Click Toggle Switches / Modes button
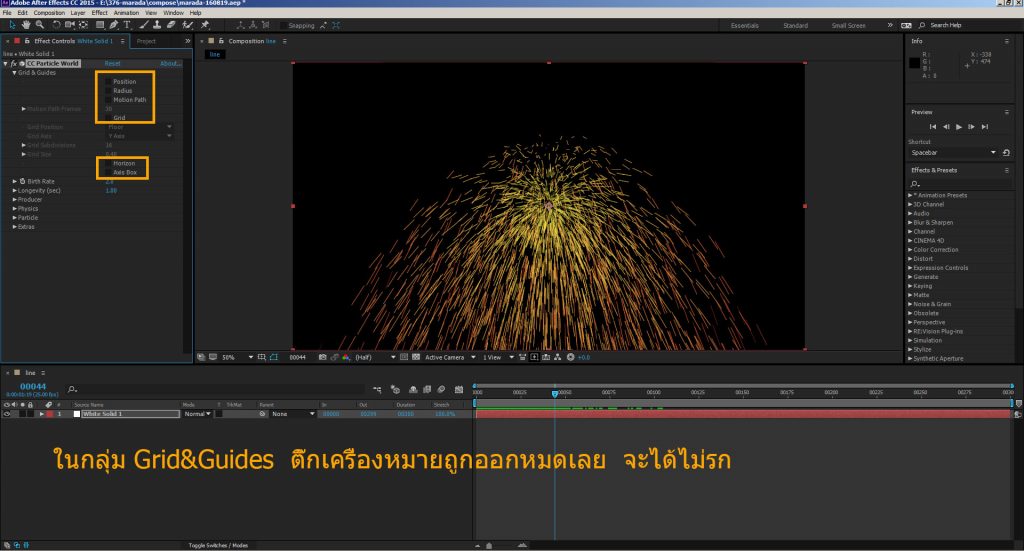 pyautogui.click(x=218, y=545)
